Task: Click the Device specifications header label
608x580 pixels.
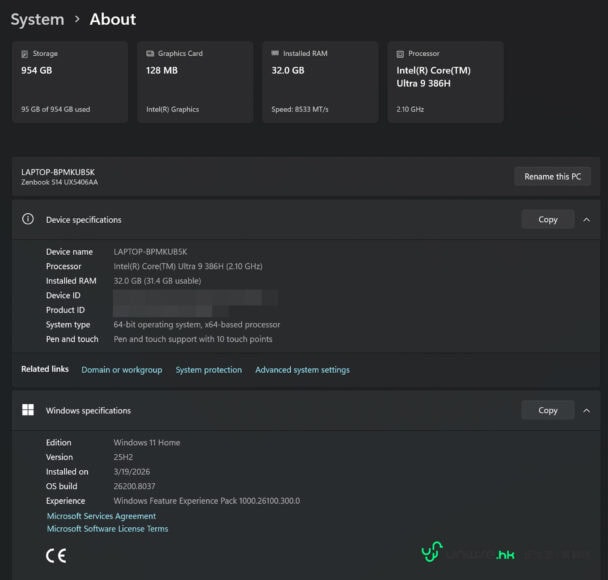Action: 84,220
